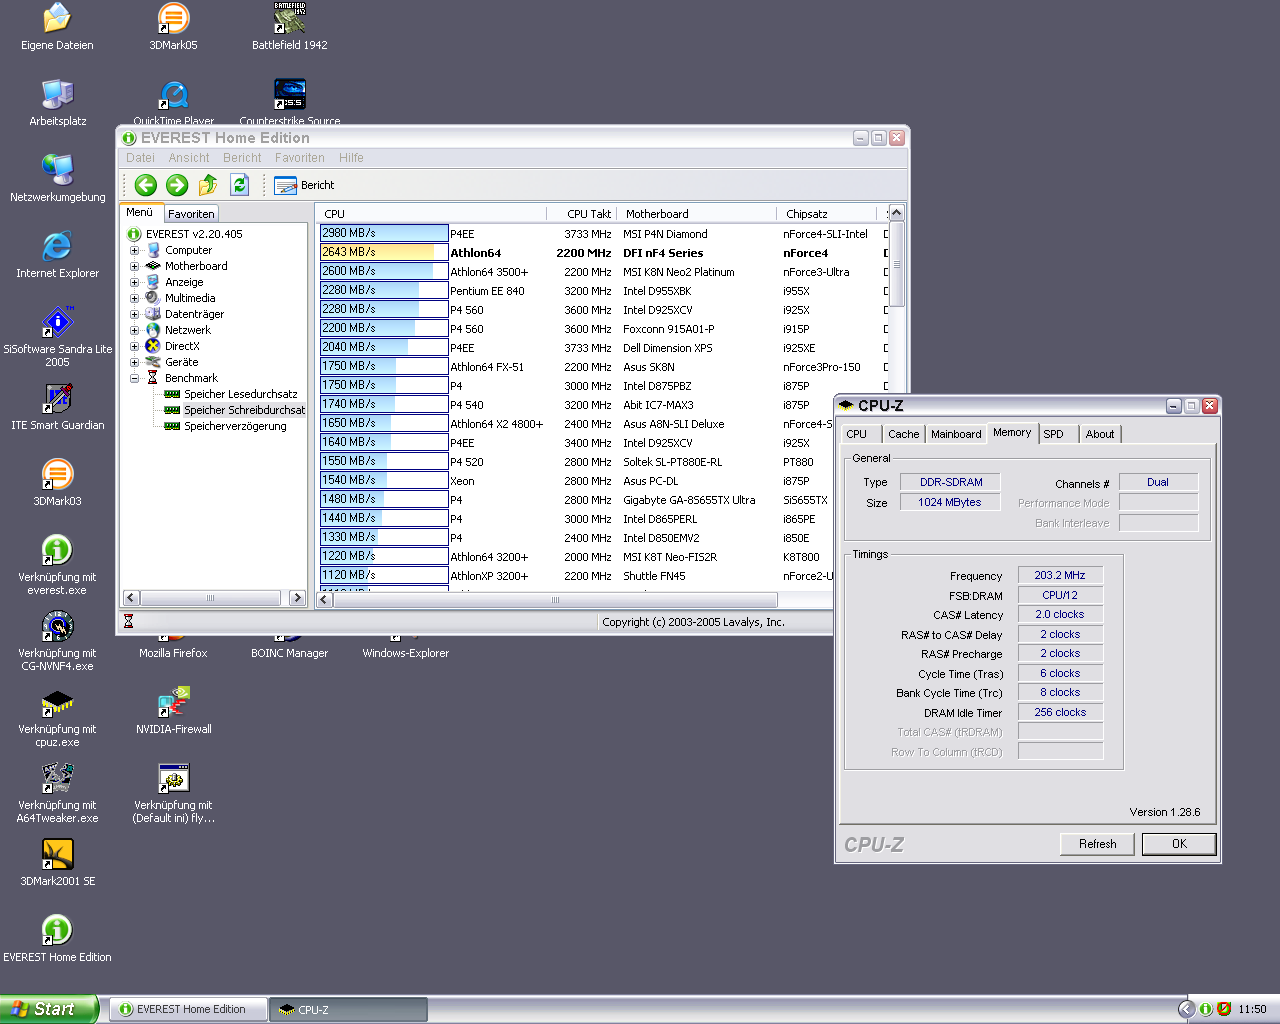Click the results list horizontal scrollbar
This screenshot has width=1280, height=1024.
(x=555, y=600)
